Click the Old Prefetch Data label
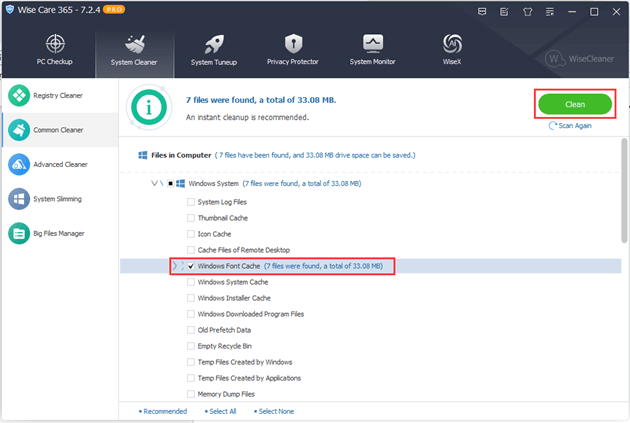630x423 pixels. tap(224, 330)
